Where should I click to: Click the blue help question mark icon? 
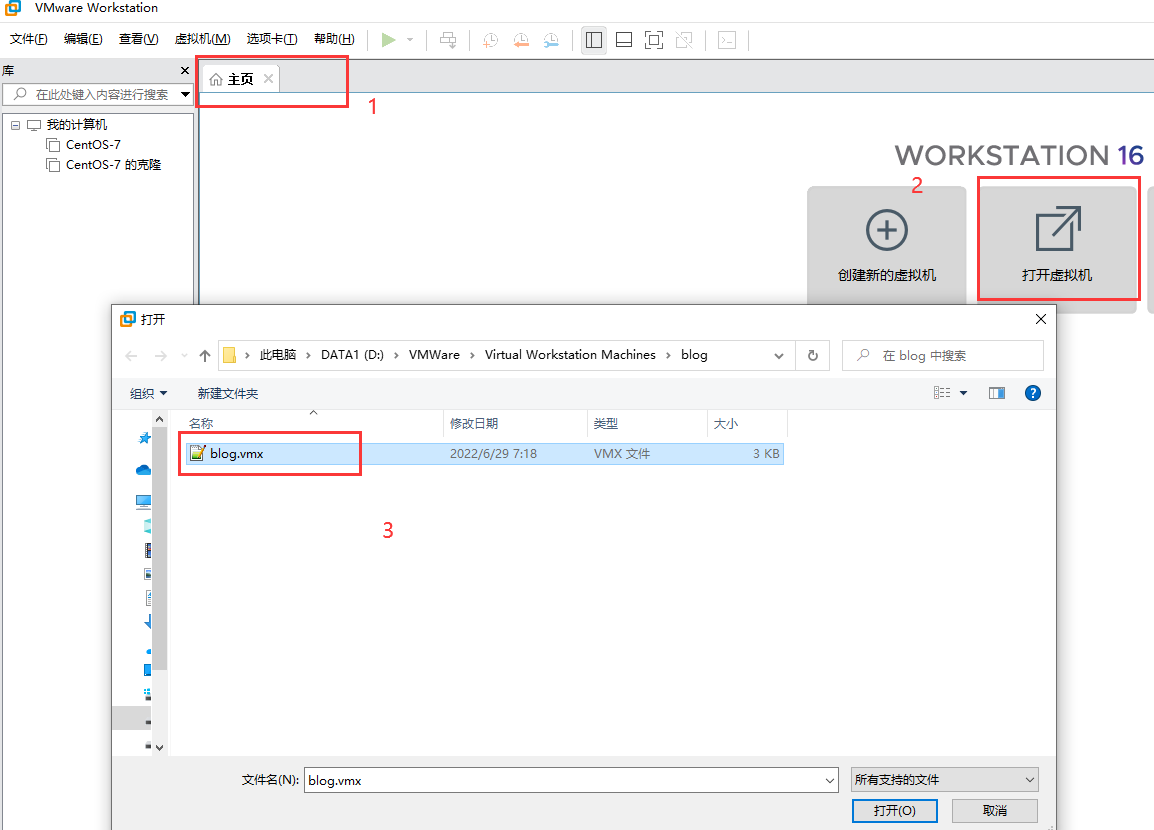coord(1033,393)
